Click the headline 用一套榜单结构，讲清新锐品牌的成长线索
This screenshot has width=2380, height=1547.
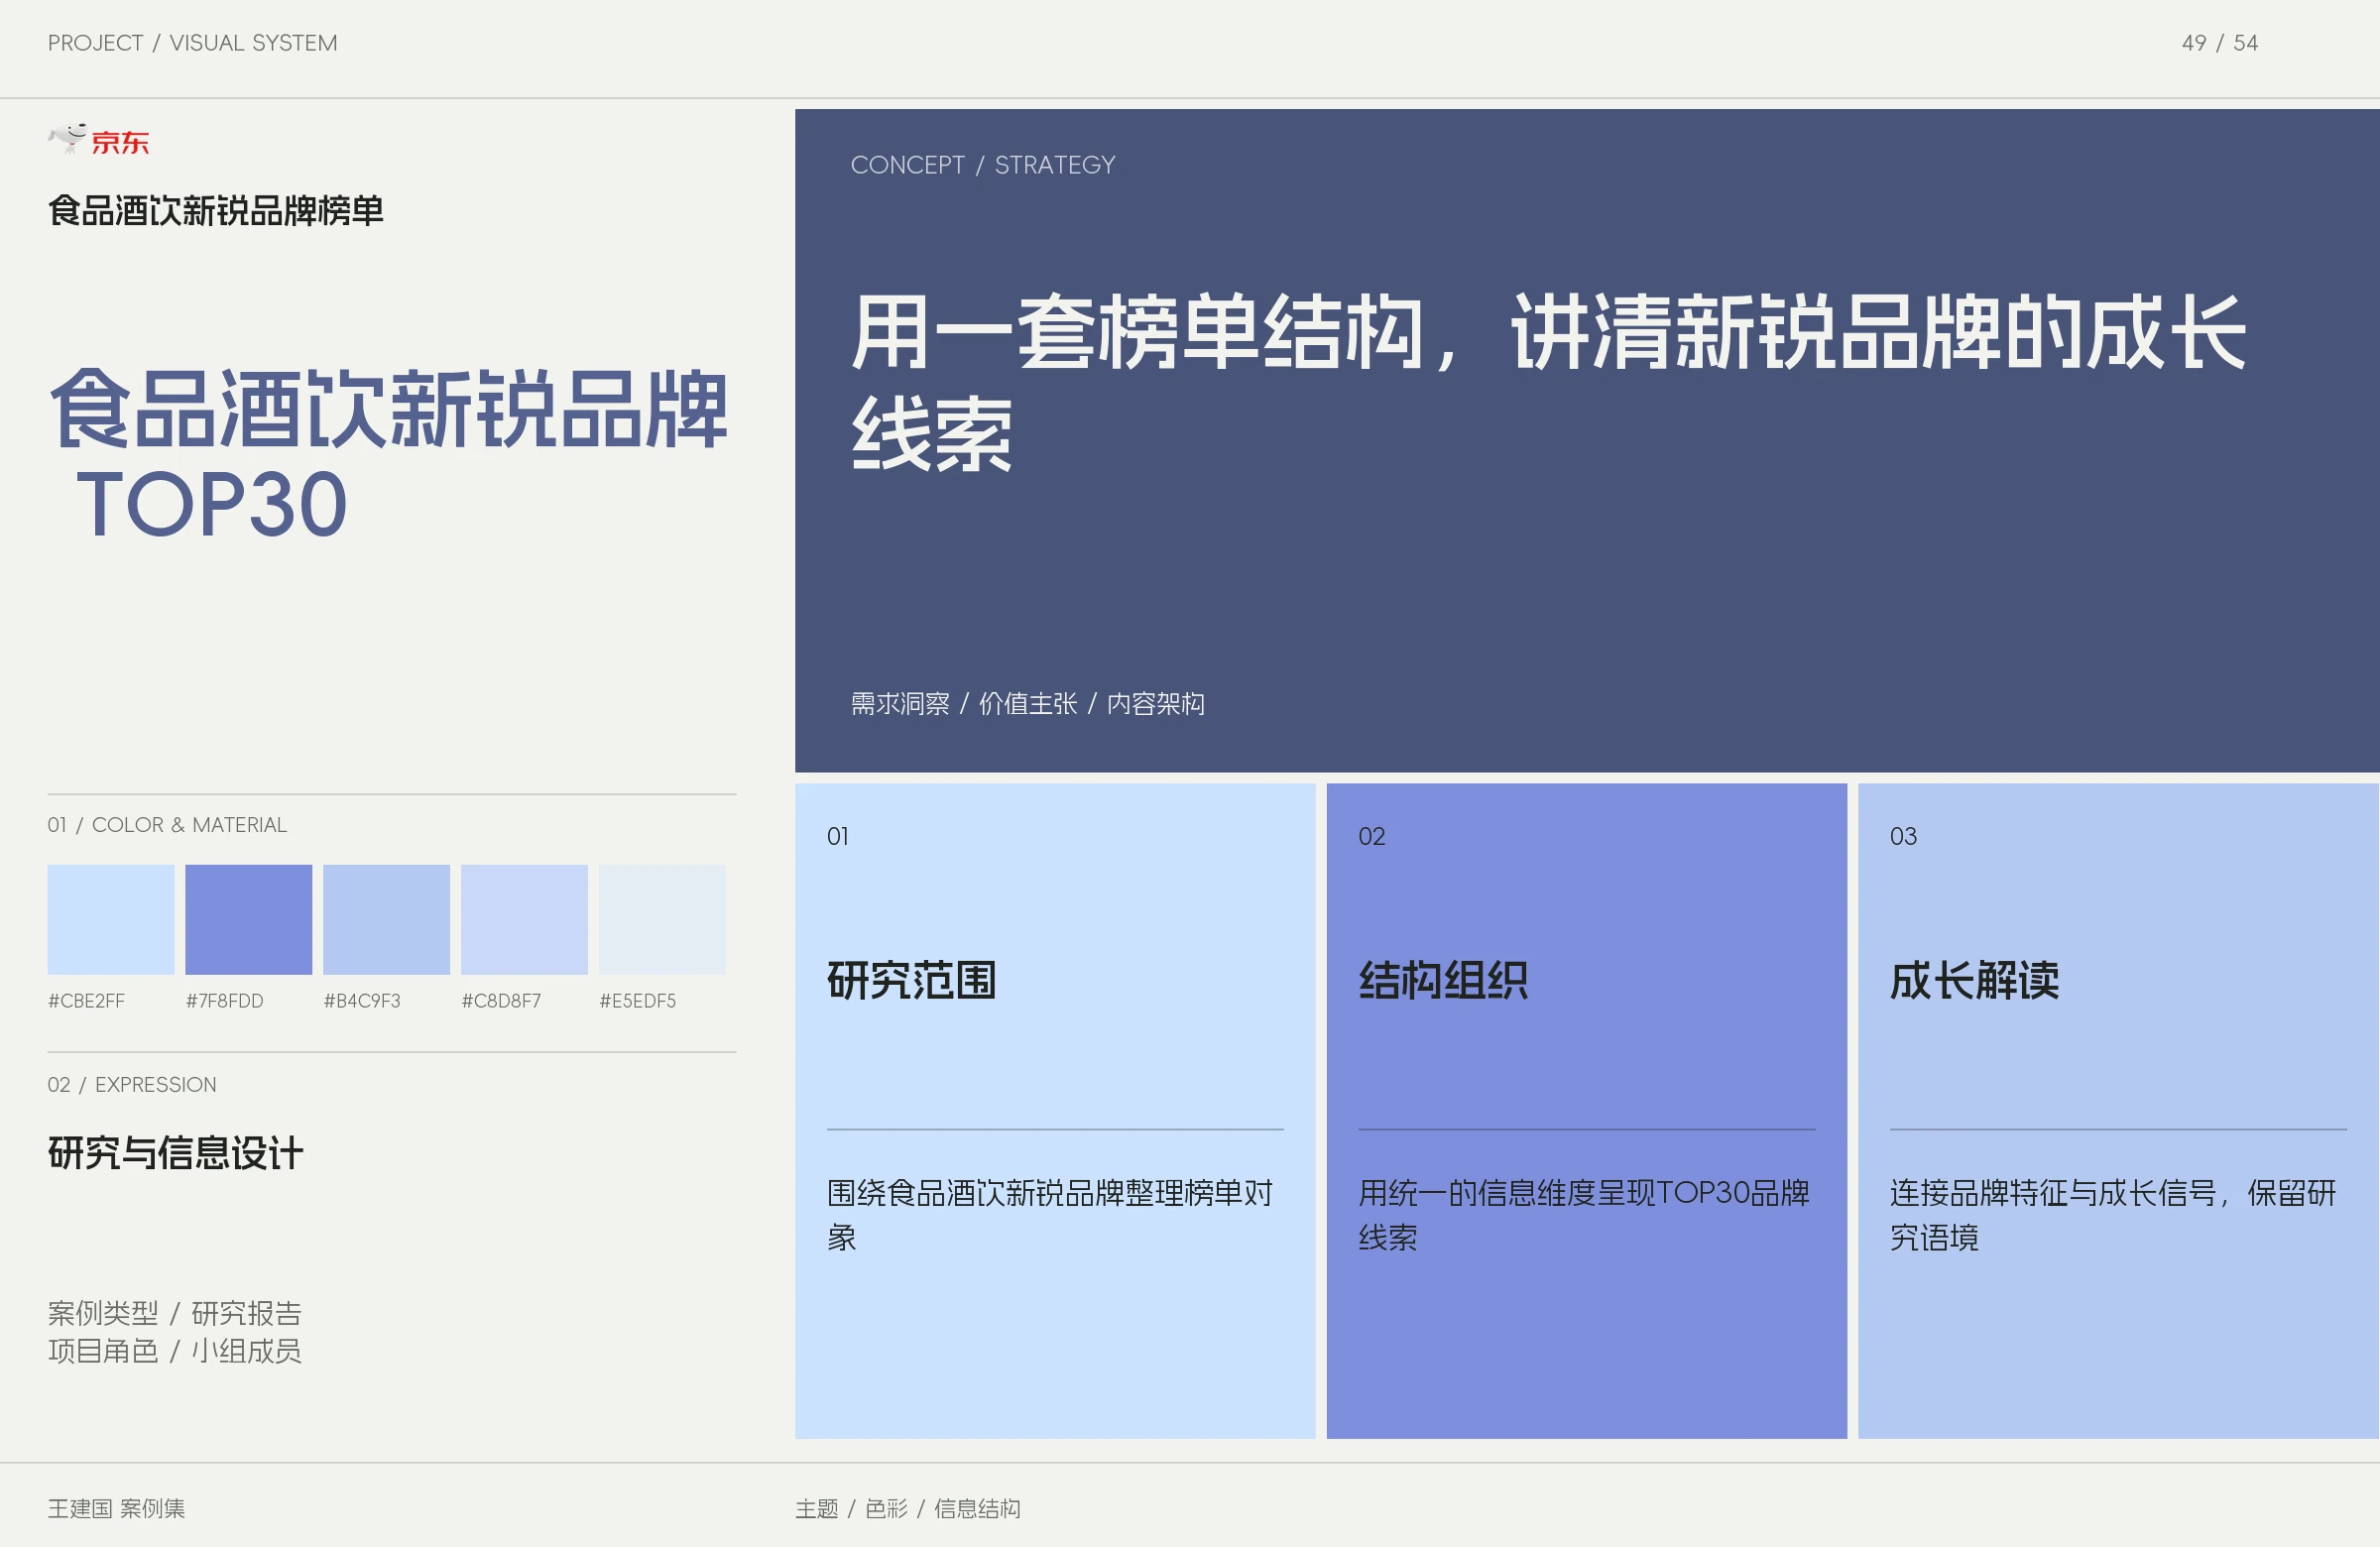click(1548, 382)
